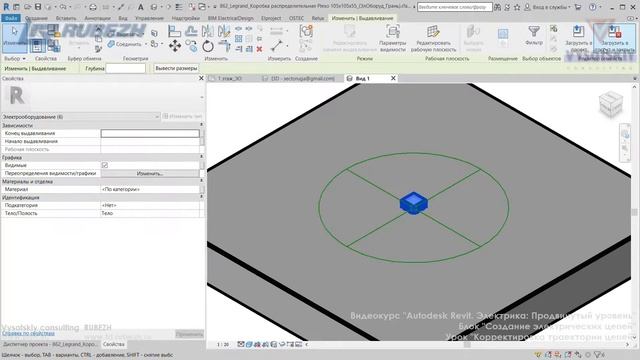Click the horizontal scrollbar under the 3D view

pyautogui.click(x=467, y=344)
